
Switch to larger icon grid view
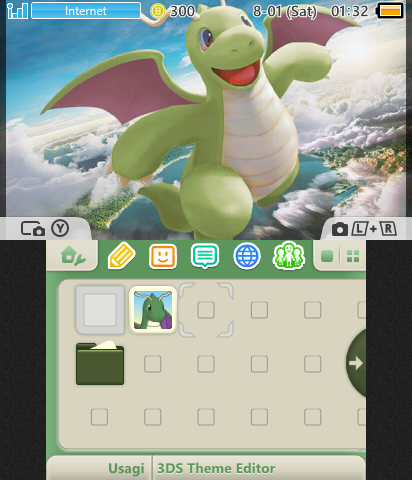[x=327, y=256]
